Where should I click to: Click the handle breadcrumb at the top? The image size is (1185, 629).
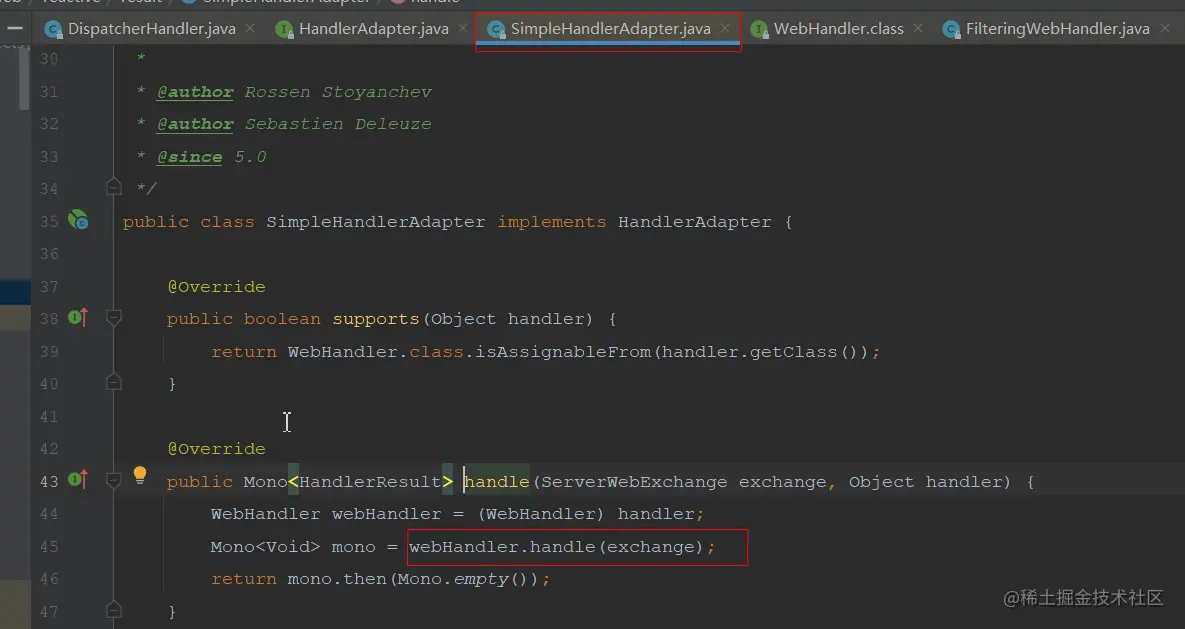click(x=435, y=2)
